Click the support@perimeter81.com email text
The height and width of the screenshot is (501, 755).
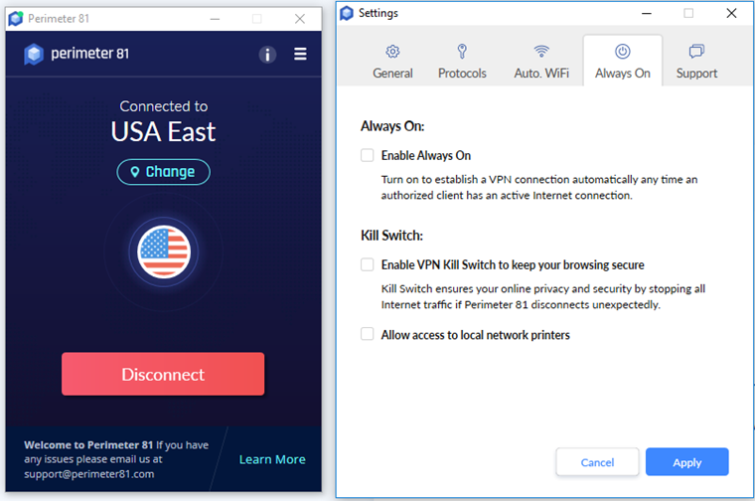click(x=89, y=474)
